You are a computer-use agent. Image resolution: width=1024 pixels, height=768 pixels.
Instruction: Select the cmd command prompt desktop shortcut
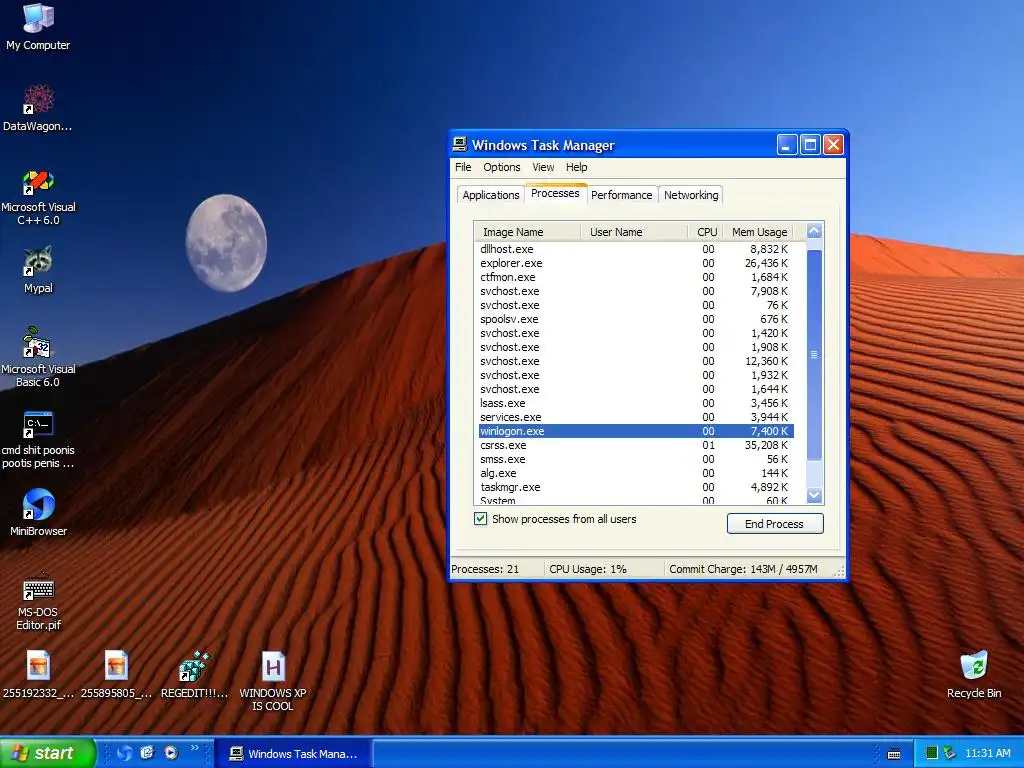[38, 439]
